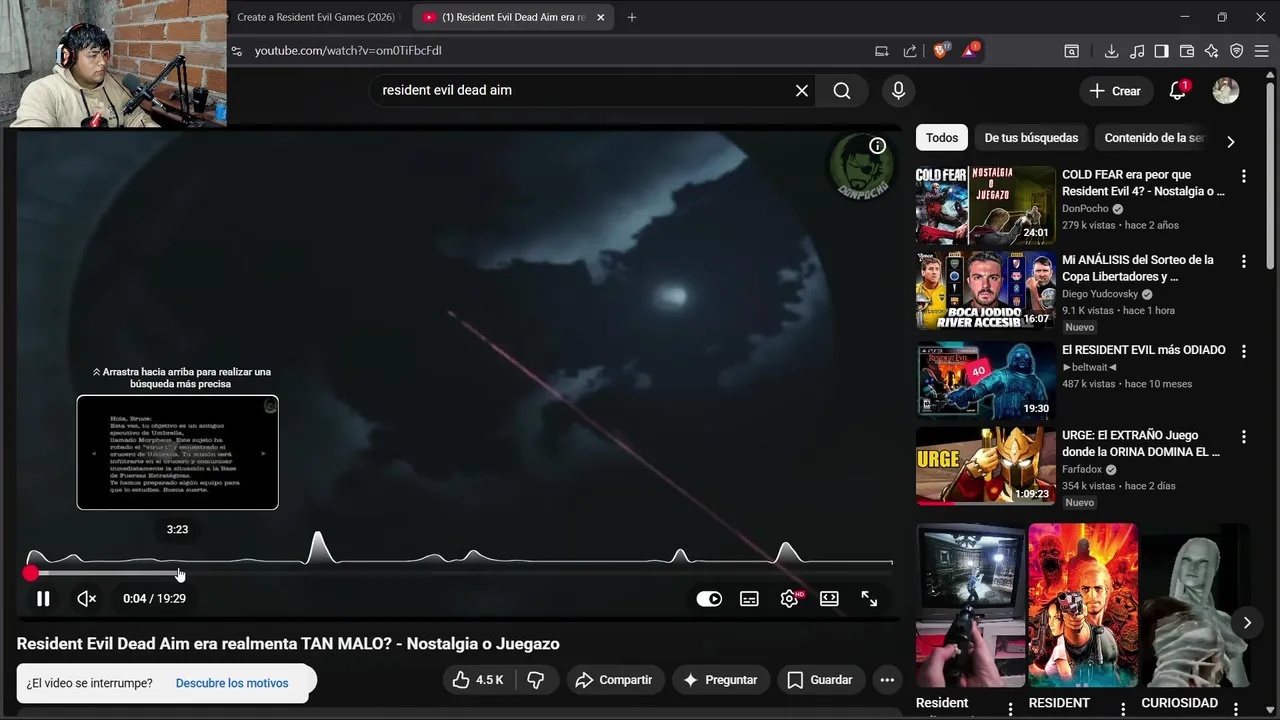
Task: Click the seek preview thumbnail at 3:23
Action: [x=178, y=452]
